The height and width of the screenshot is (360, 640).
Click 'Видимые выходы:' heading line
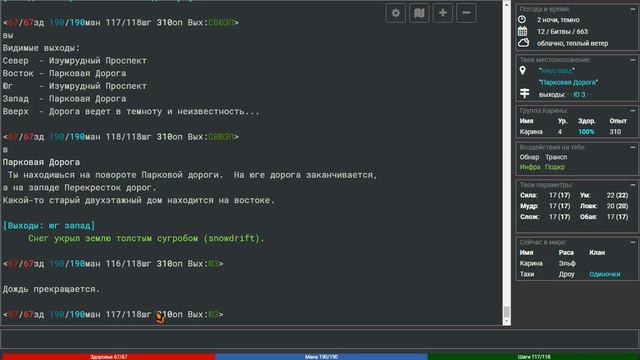41,48
